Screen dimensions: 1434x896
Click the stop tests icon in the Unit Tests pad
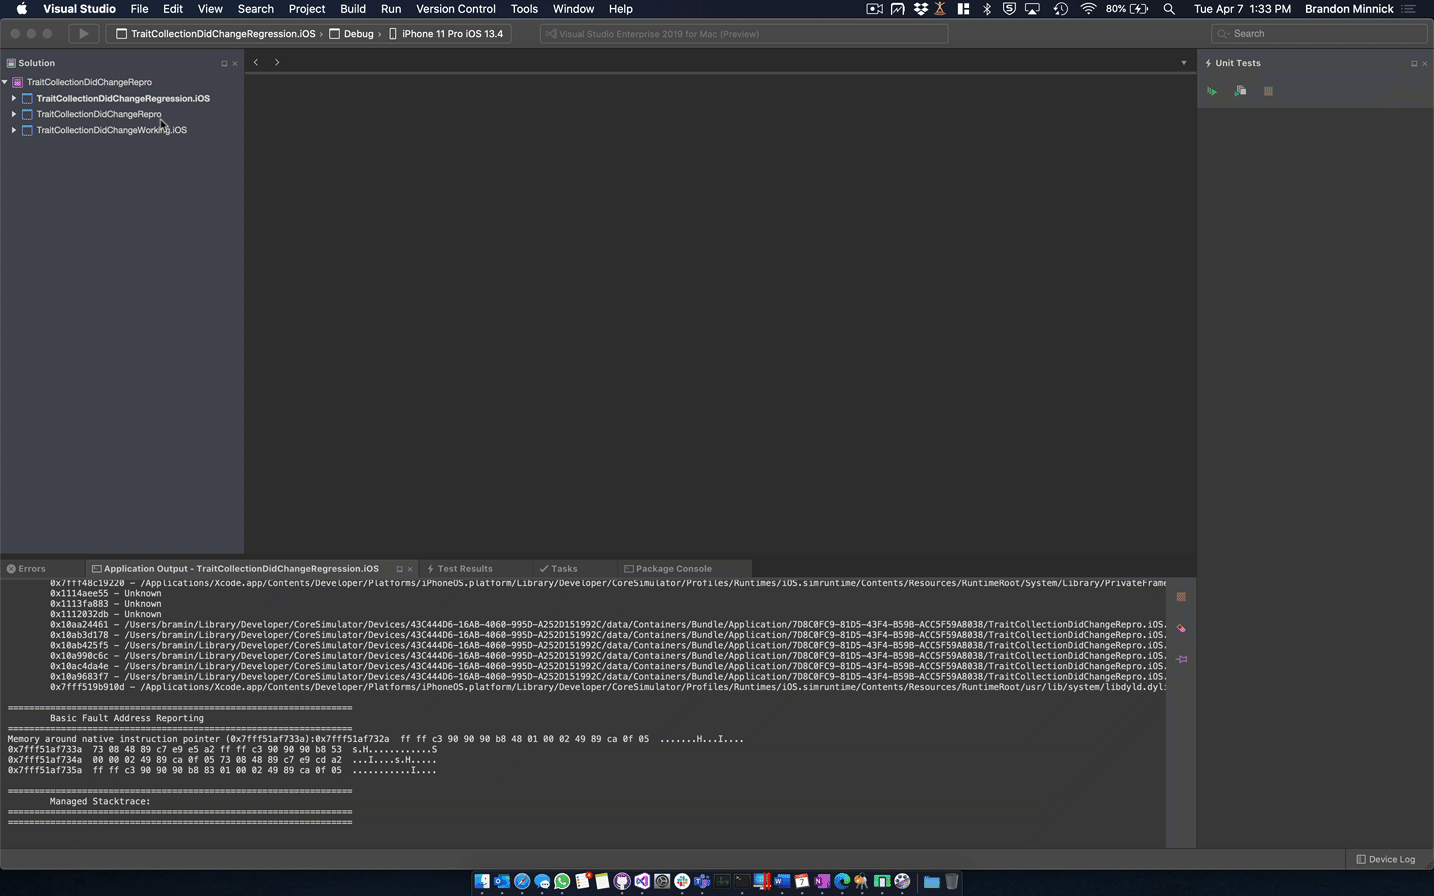1268,91
